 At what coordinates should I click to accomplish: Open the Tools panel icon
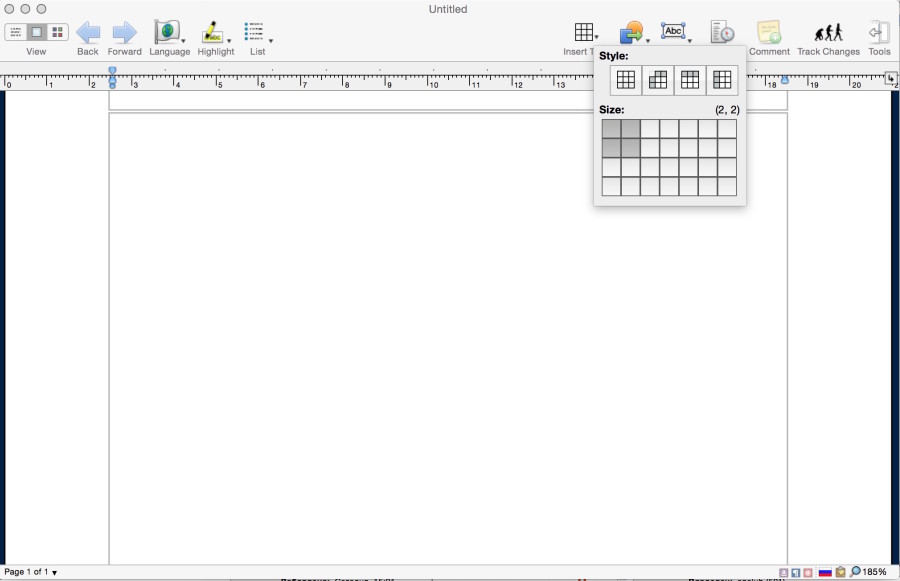coord(879,33)
